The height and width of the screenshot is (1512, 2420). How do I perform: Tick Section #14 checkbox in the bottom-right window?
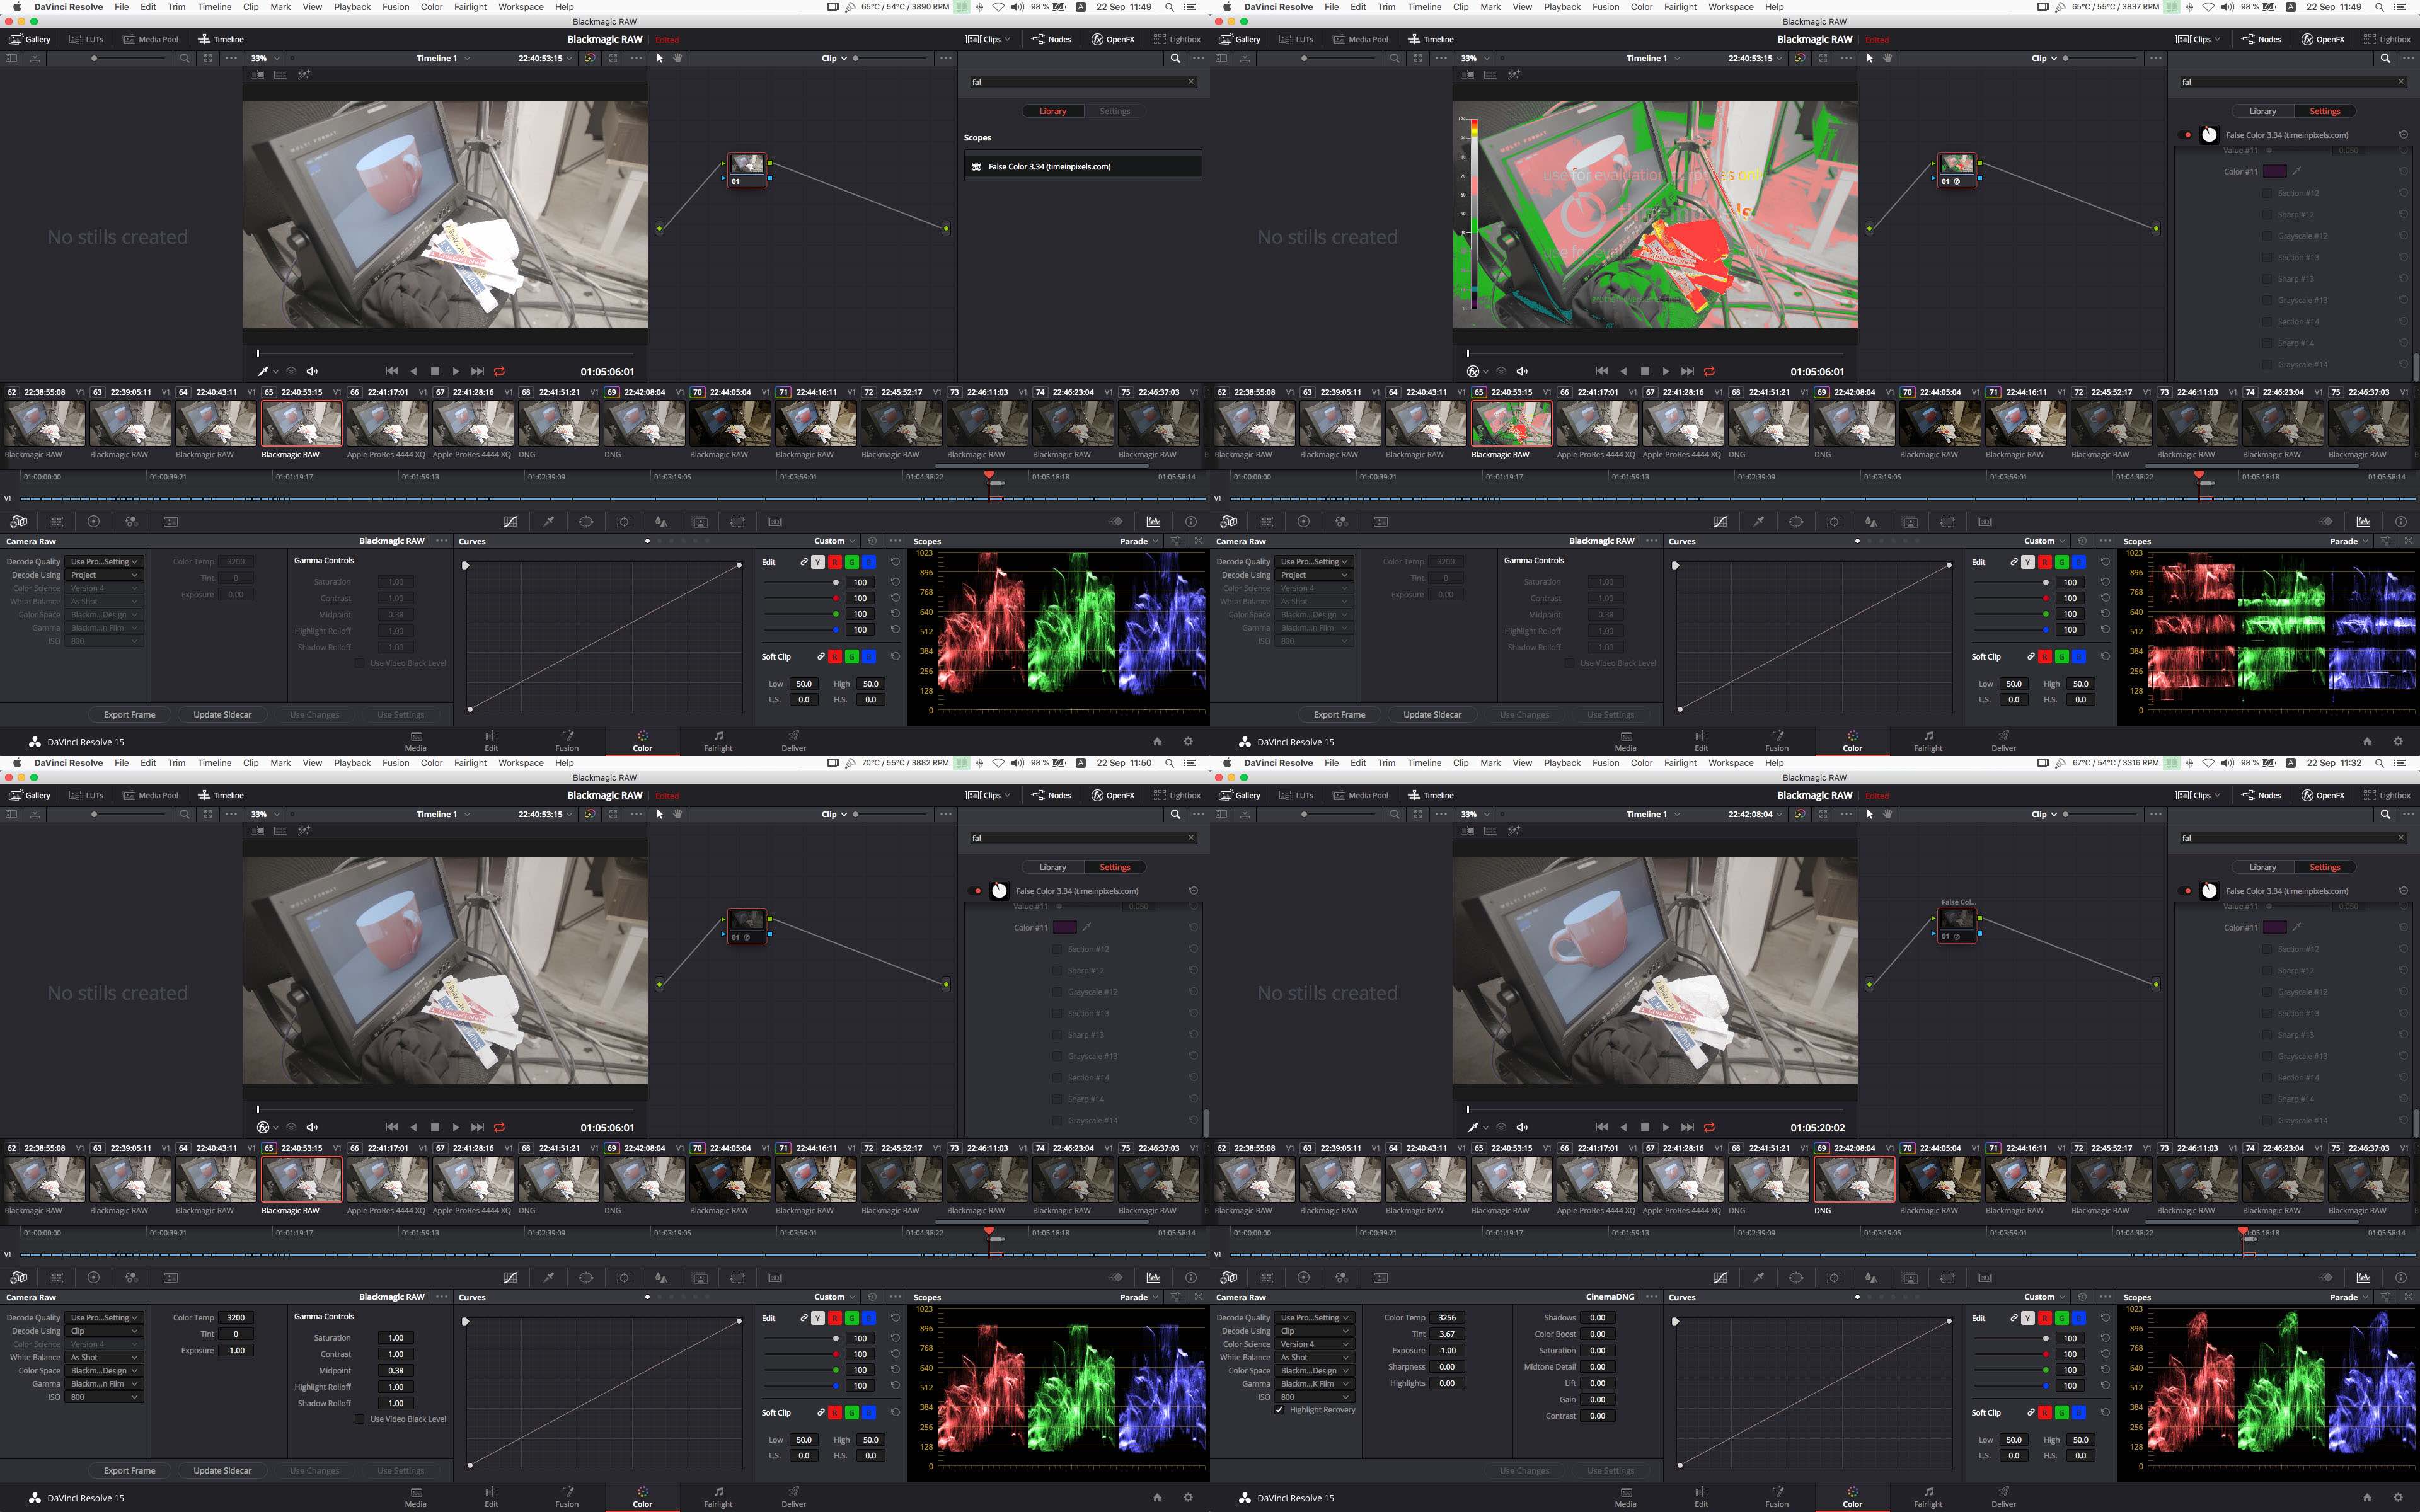point(2267,1078)
